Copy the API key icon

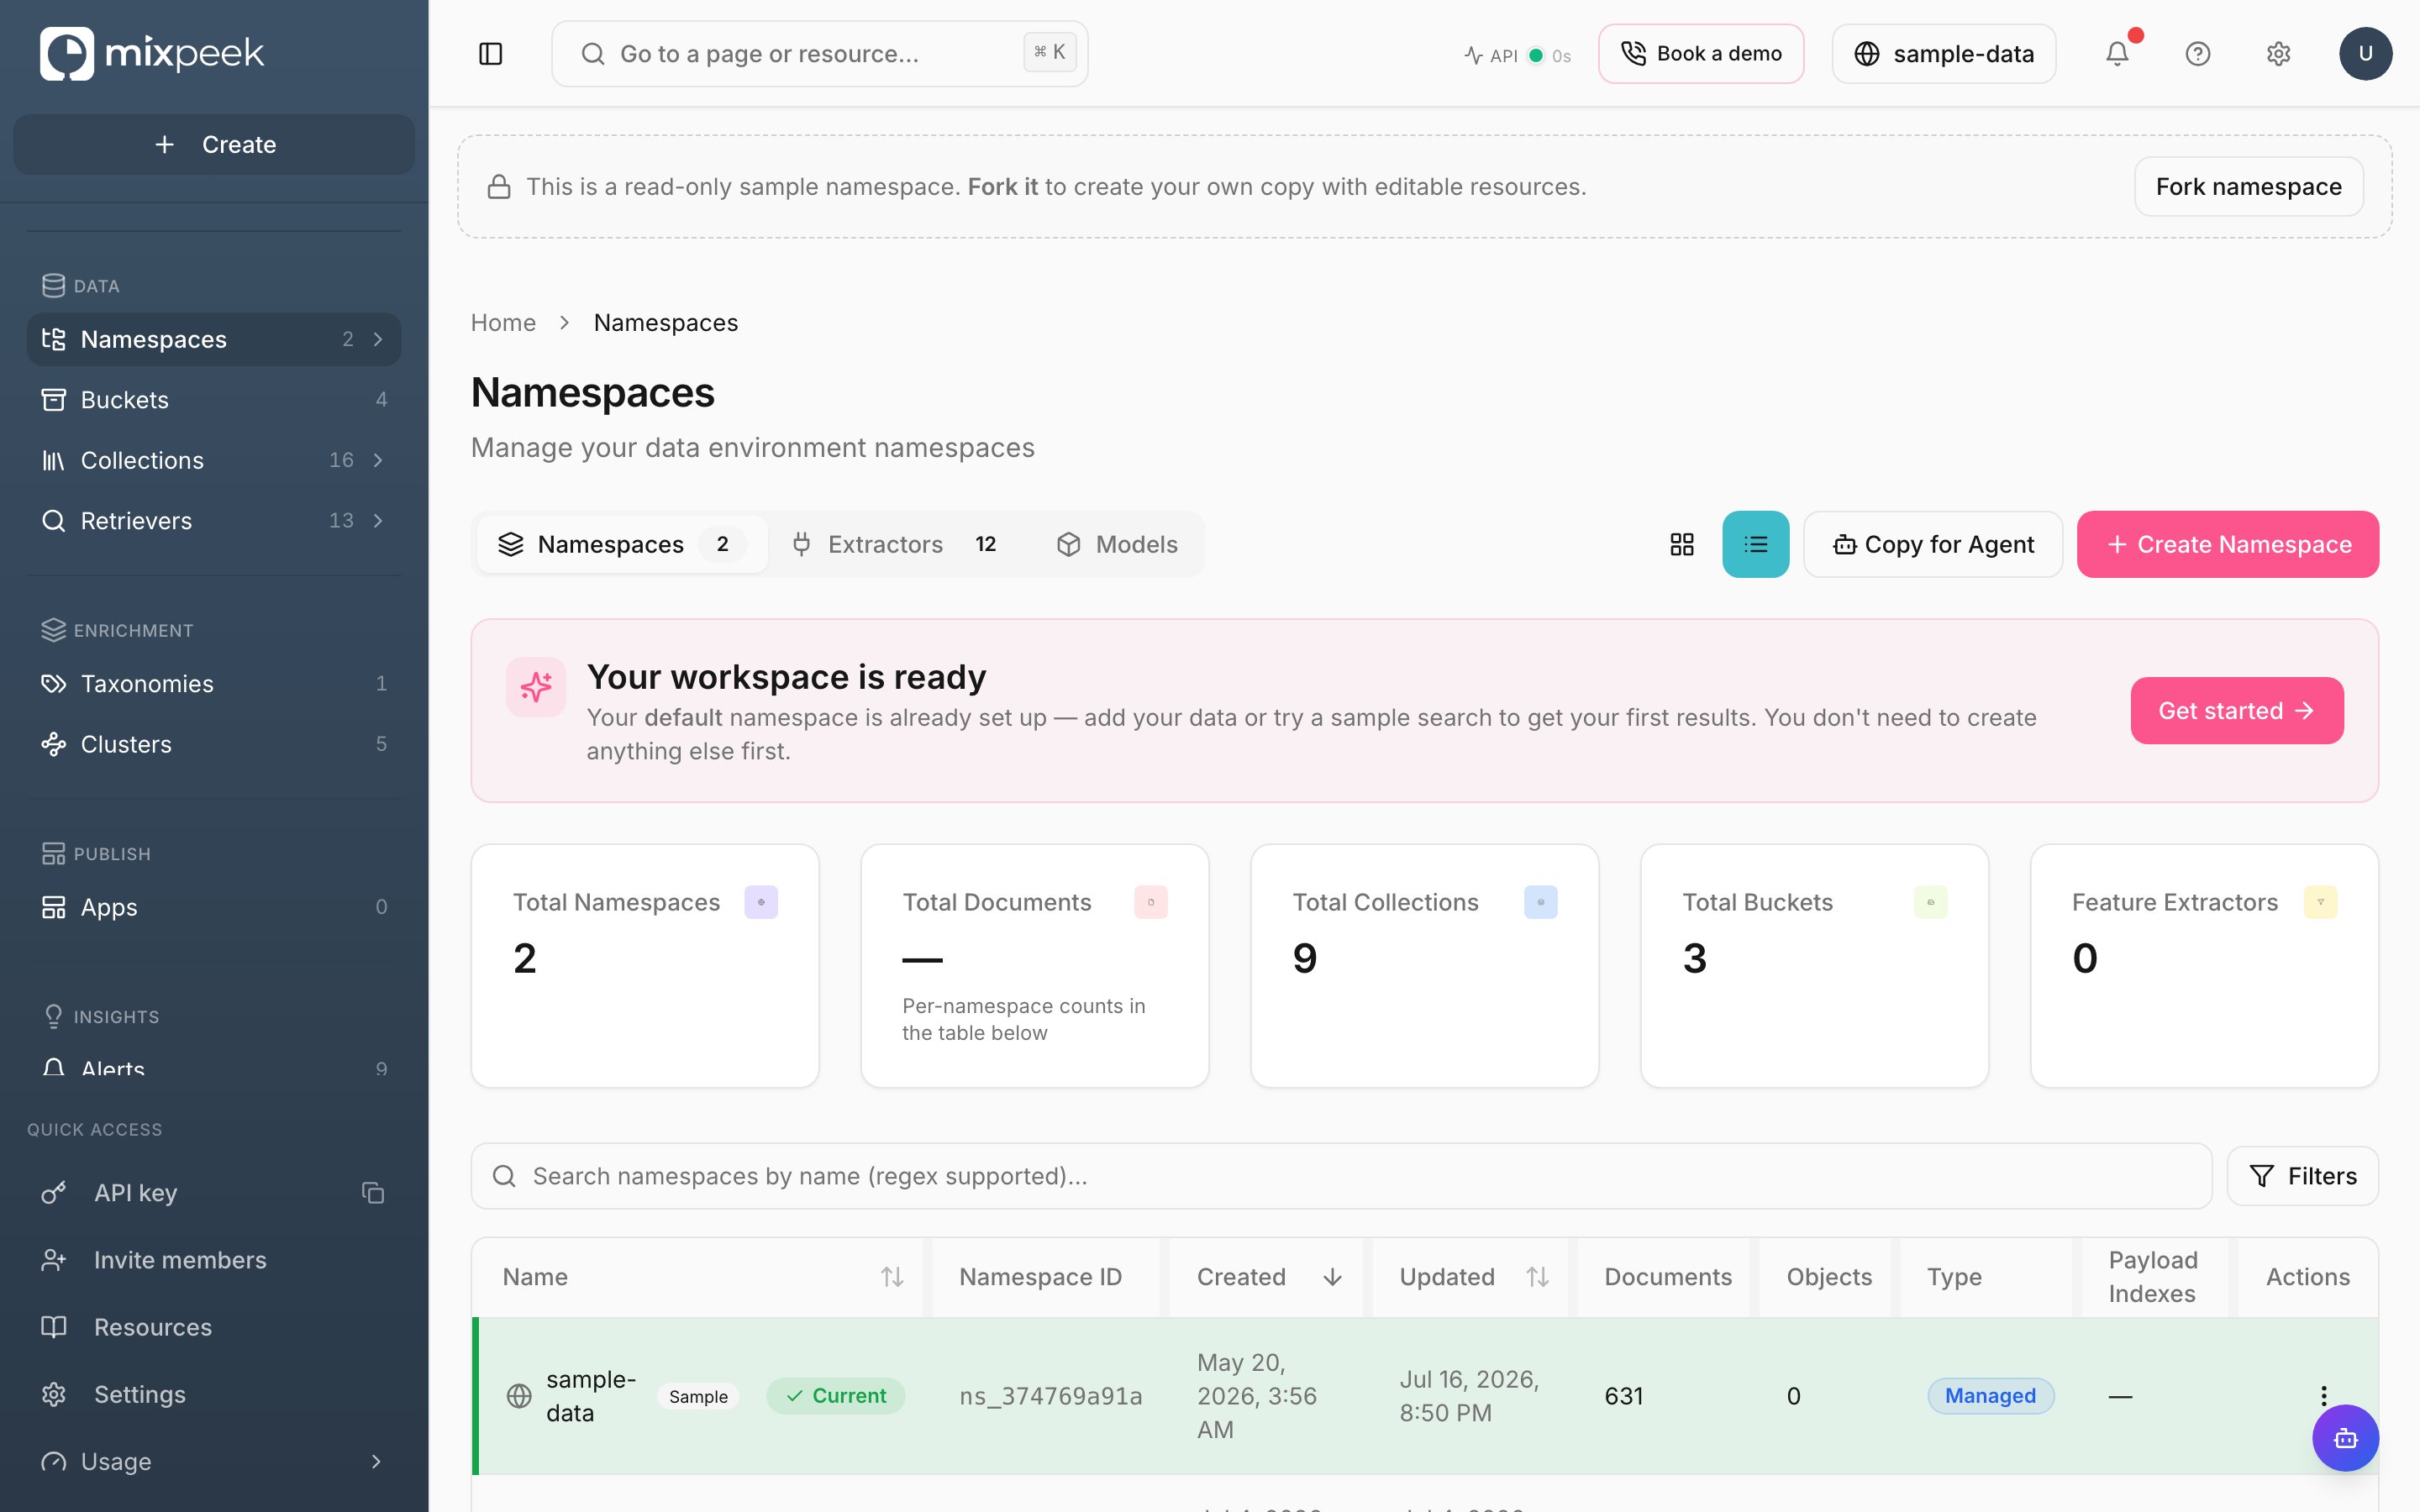coord(373,1193)
